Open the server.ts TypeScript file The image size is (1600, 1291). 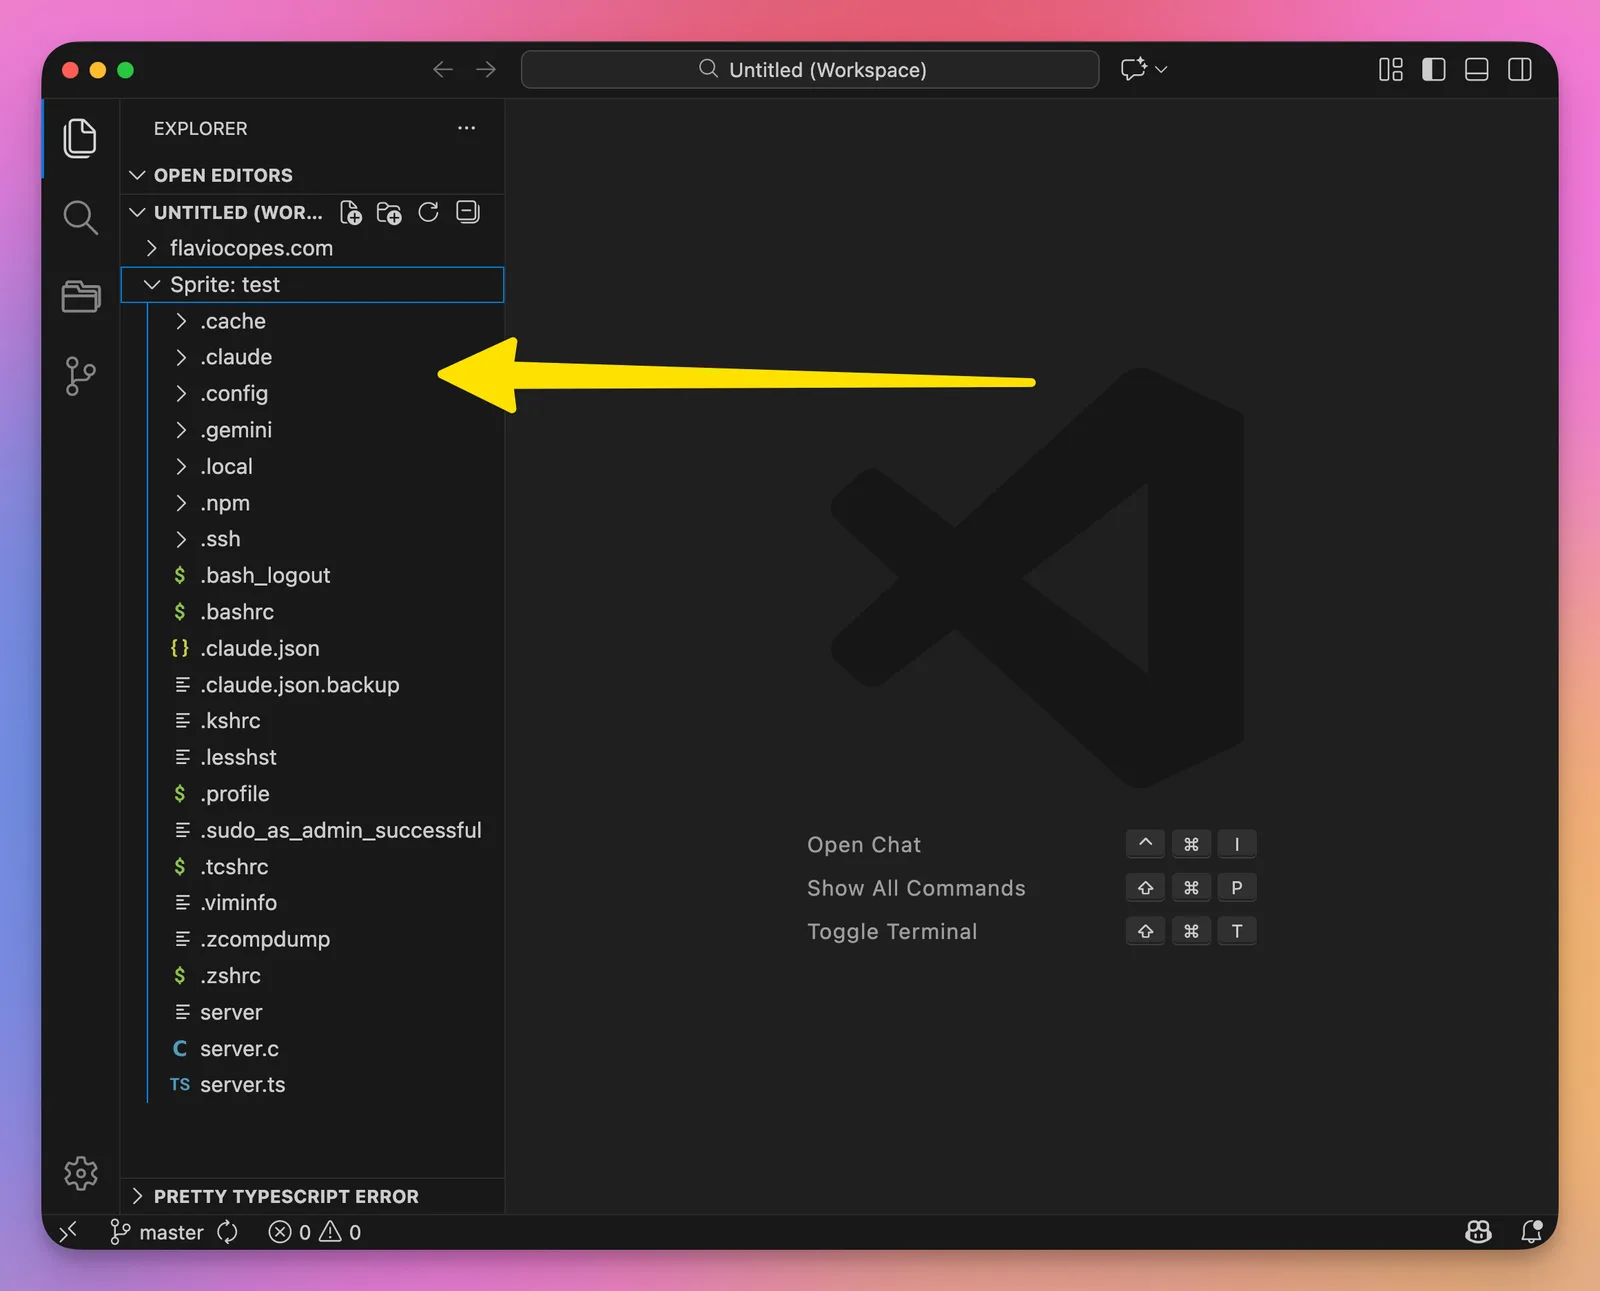312,1085
